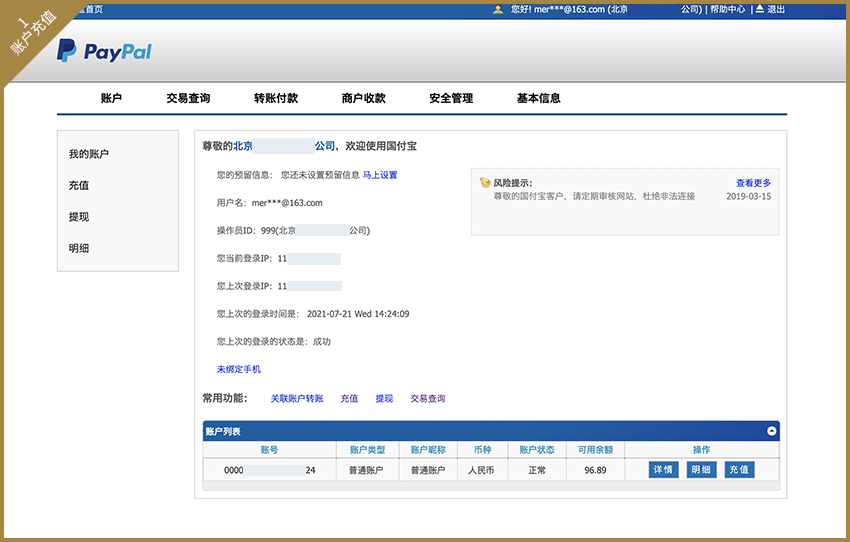
Task: Click 退出 to log out
Action: pyautogui.click(x=776, y=9)
